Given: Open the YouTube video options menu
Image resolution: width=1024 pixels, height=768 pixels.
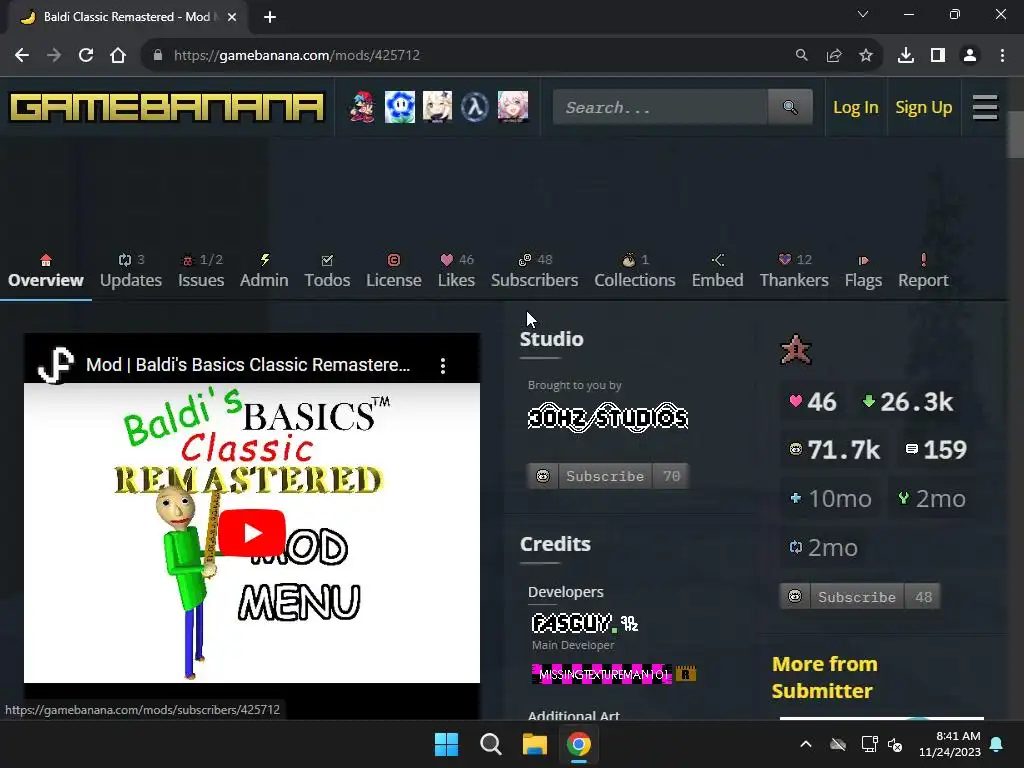Looking at the screenshot, I should [443, 365].
